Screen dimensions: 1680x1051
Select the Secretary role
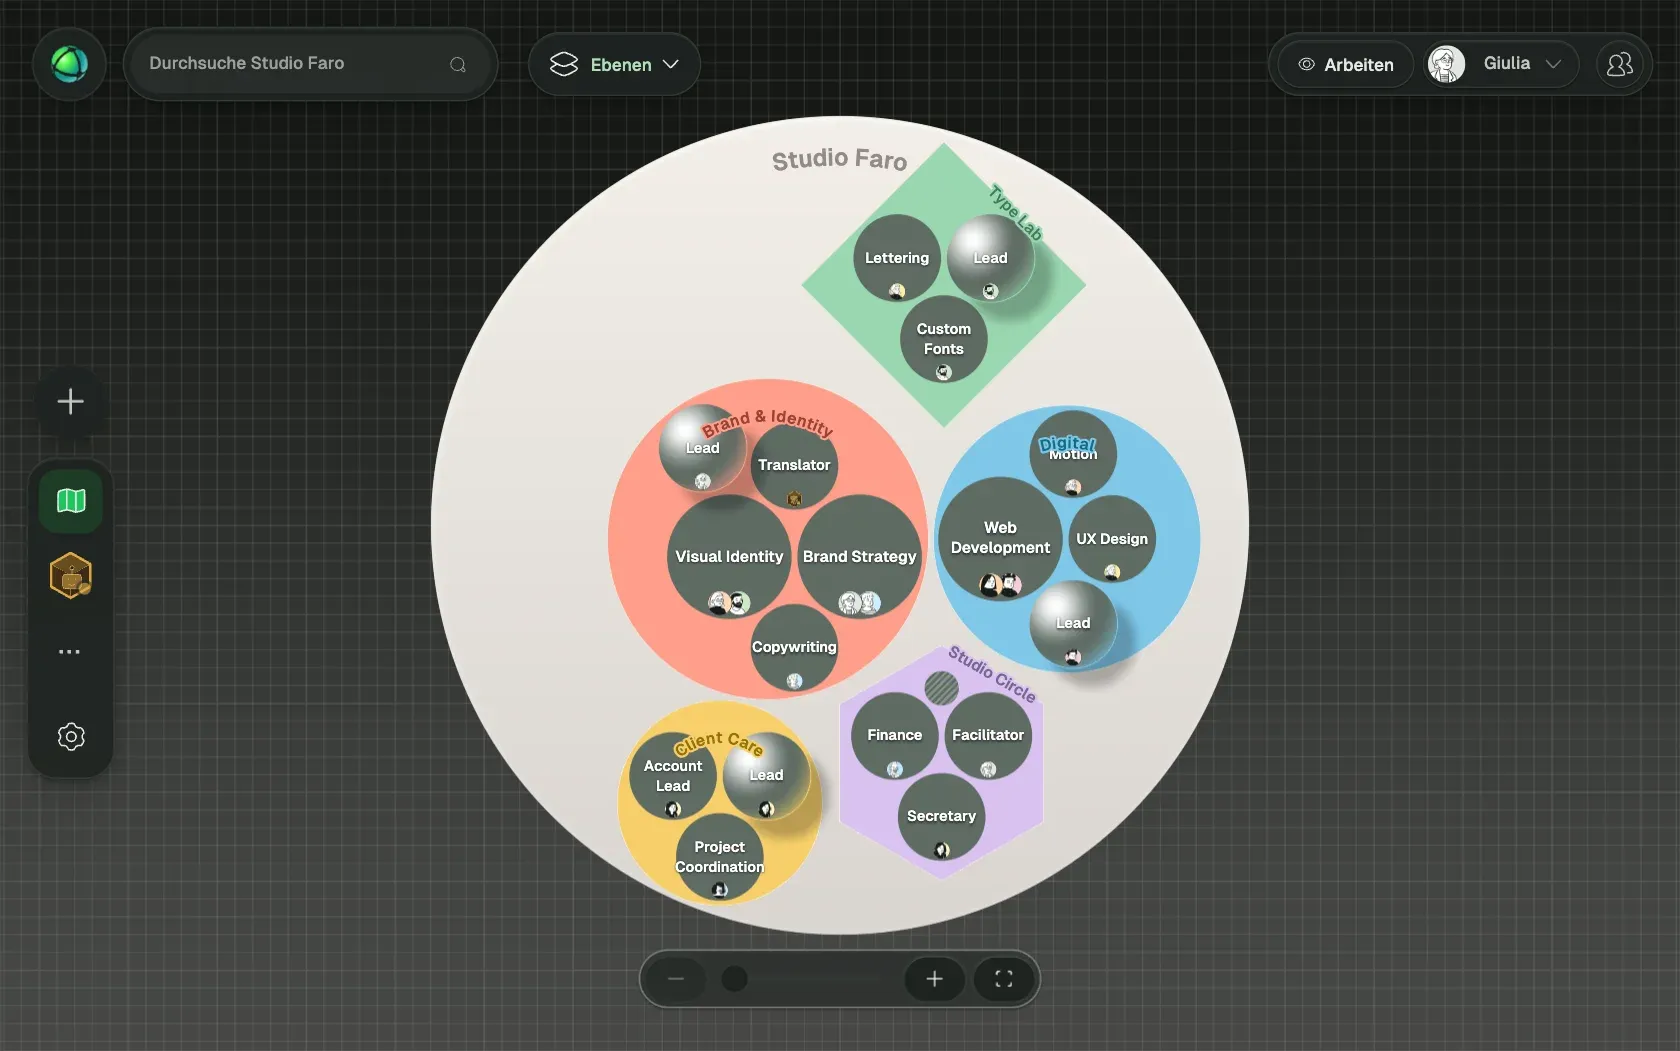click(941, 816)
